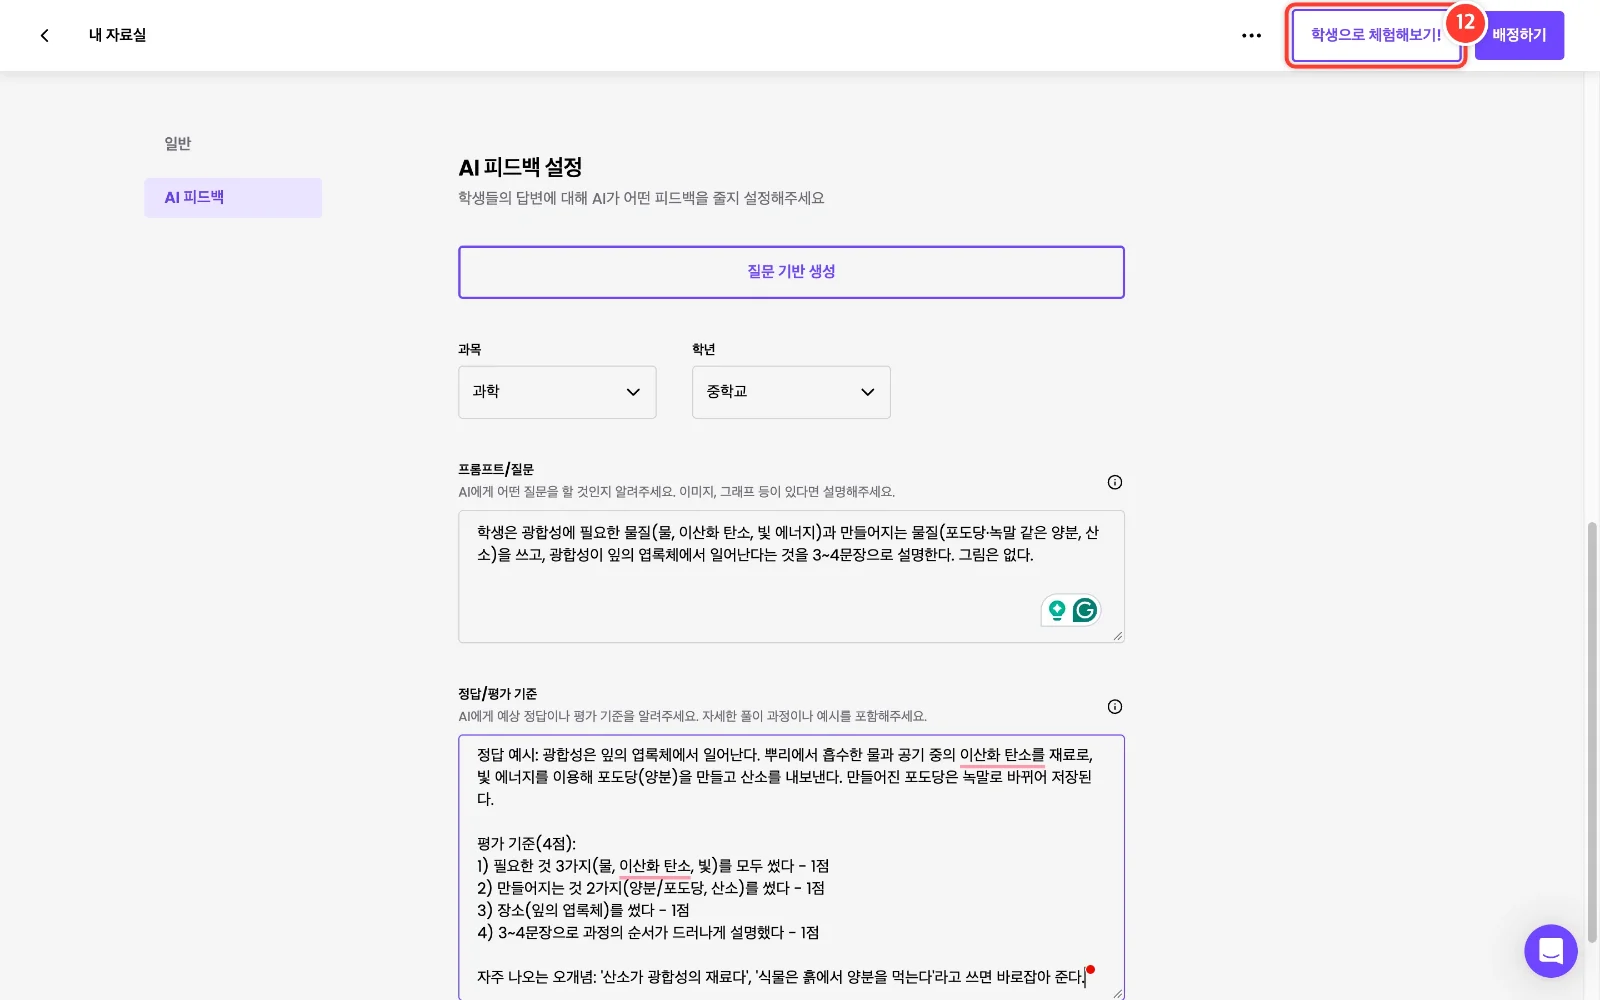The image size is (1600, 1000).
Task: Select the AI 피드백 sidebar tab
Action: [233, 198]
